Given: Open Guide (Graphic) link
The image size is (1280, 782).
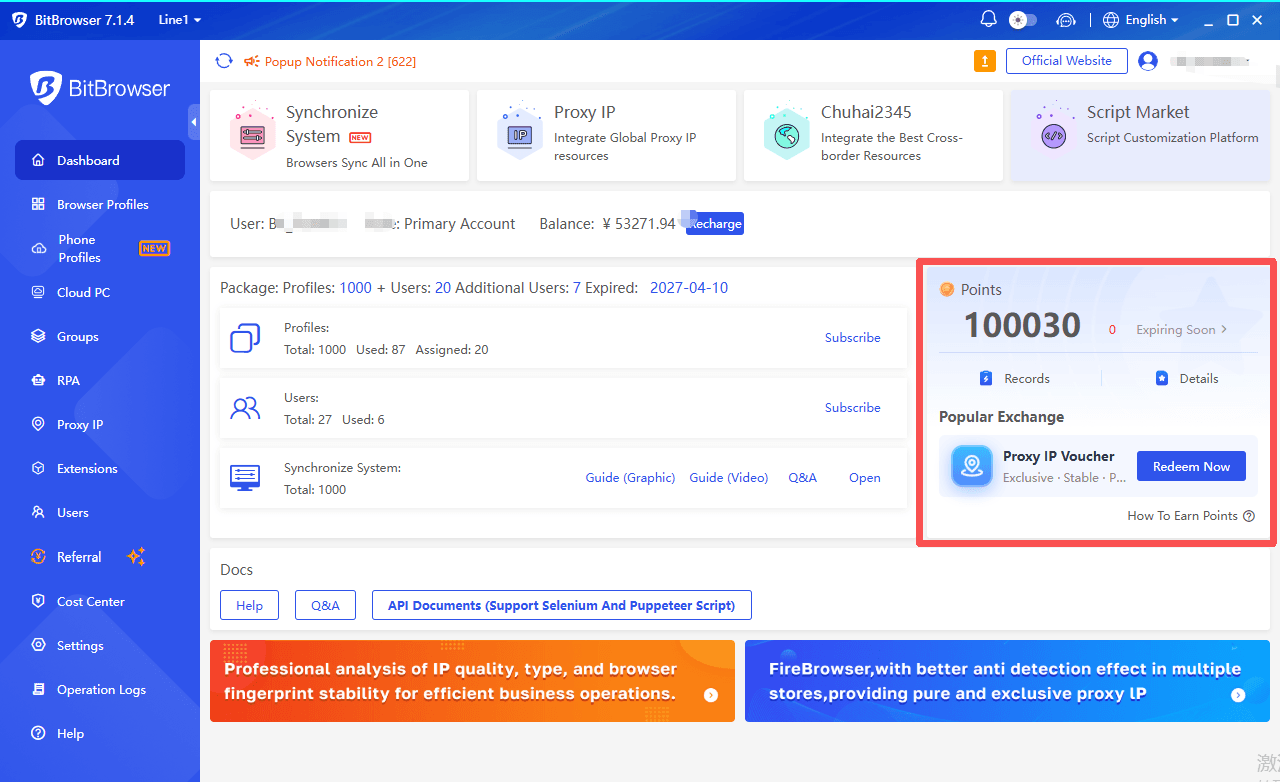Looking at the screenshot, I should tap(630, 478).
